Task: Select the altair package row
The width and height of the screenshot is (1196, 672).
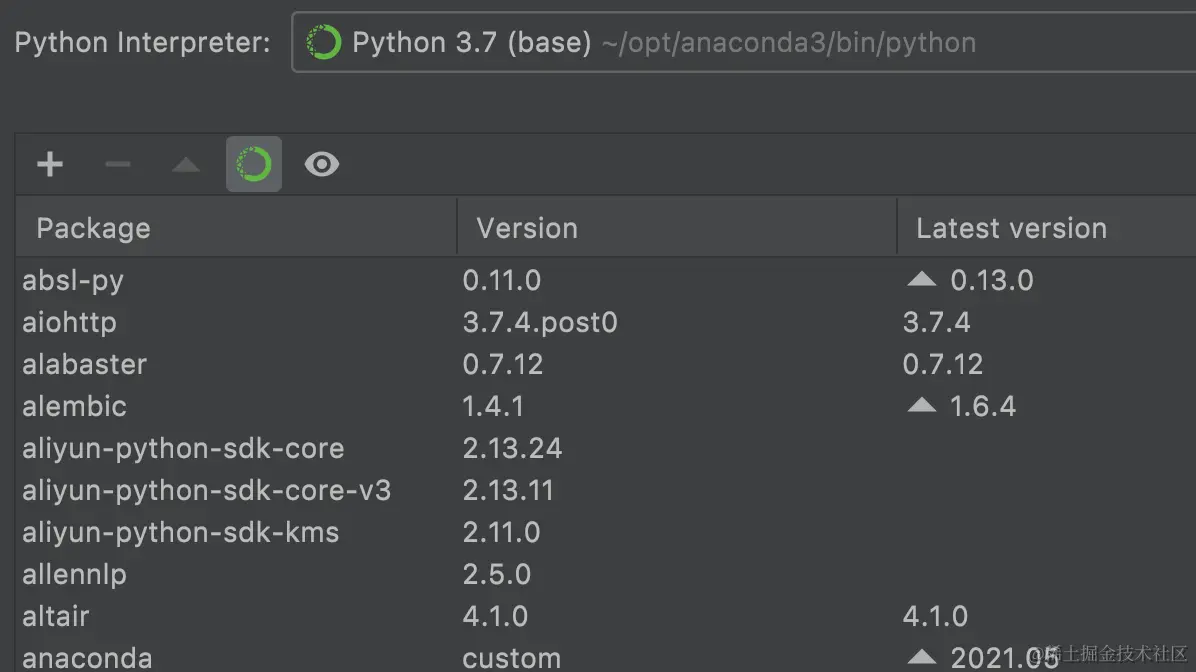Action: [x=56, y=617]
